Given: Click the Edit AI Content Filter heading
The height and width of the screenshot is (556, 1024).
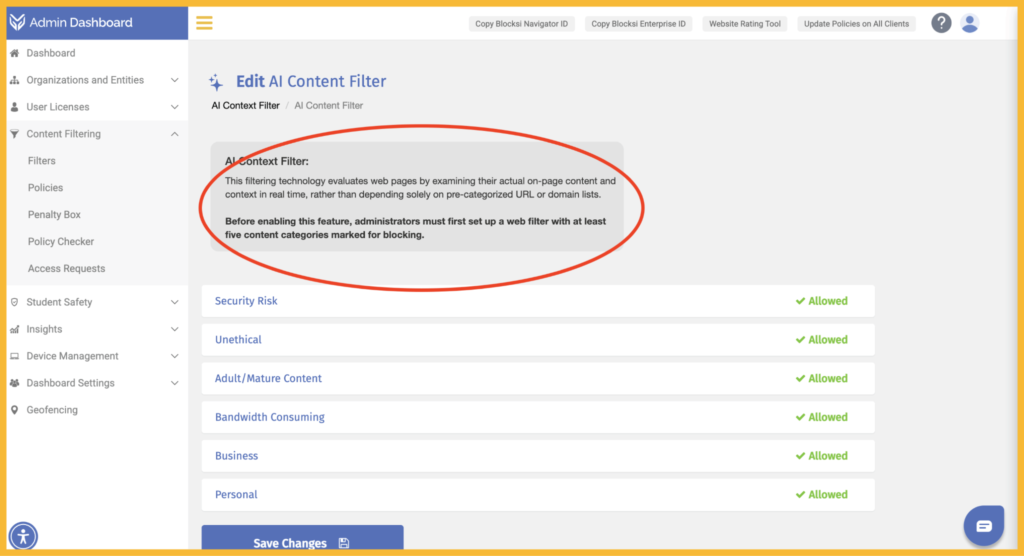Looking at the screenshot, I should (x=311, y=81).
